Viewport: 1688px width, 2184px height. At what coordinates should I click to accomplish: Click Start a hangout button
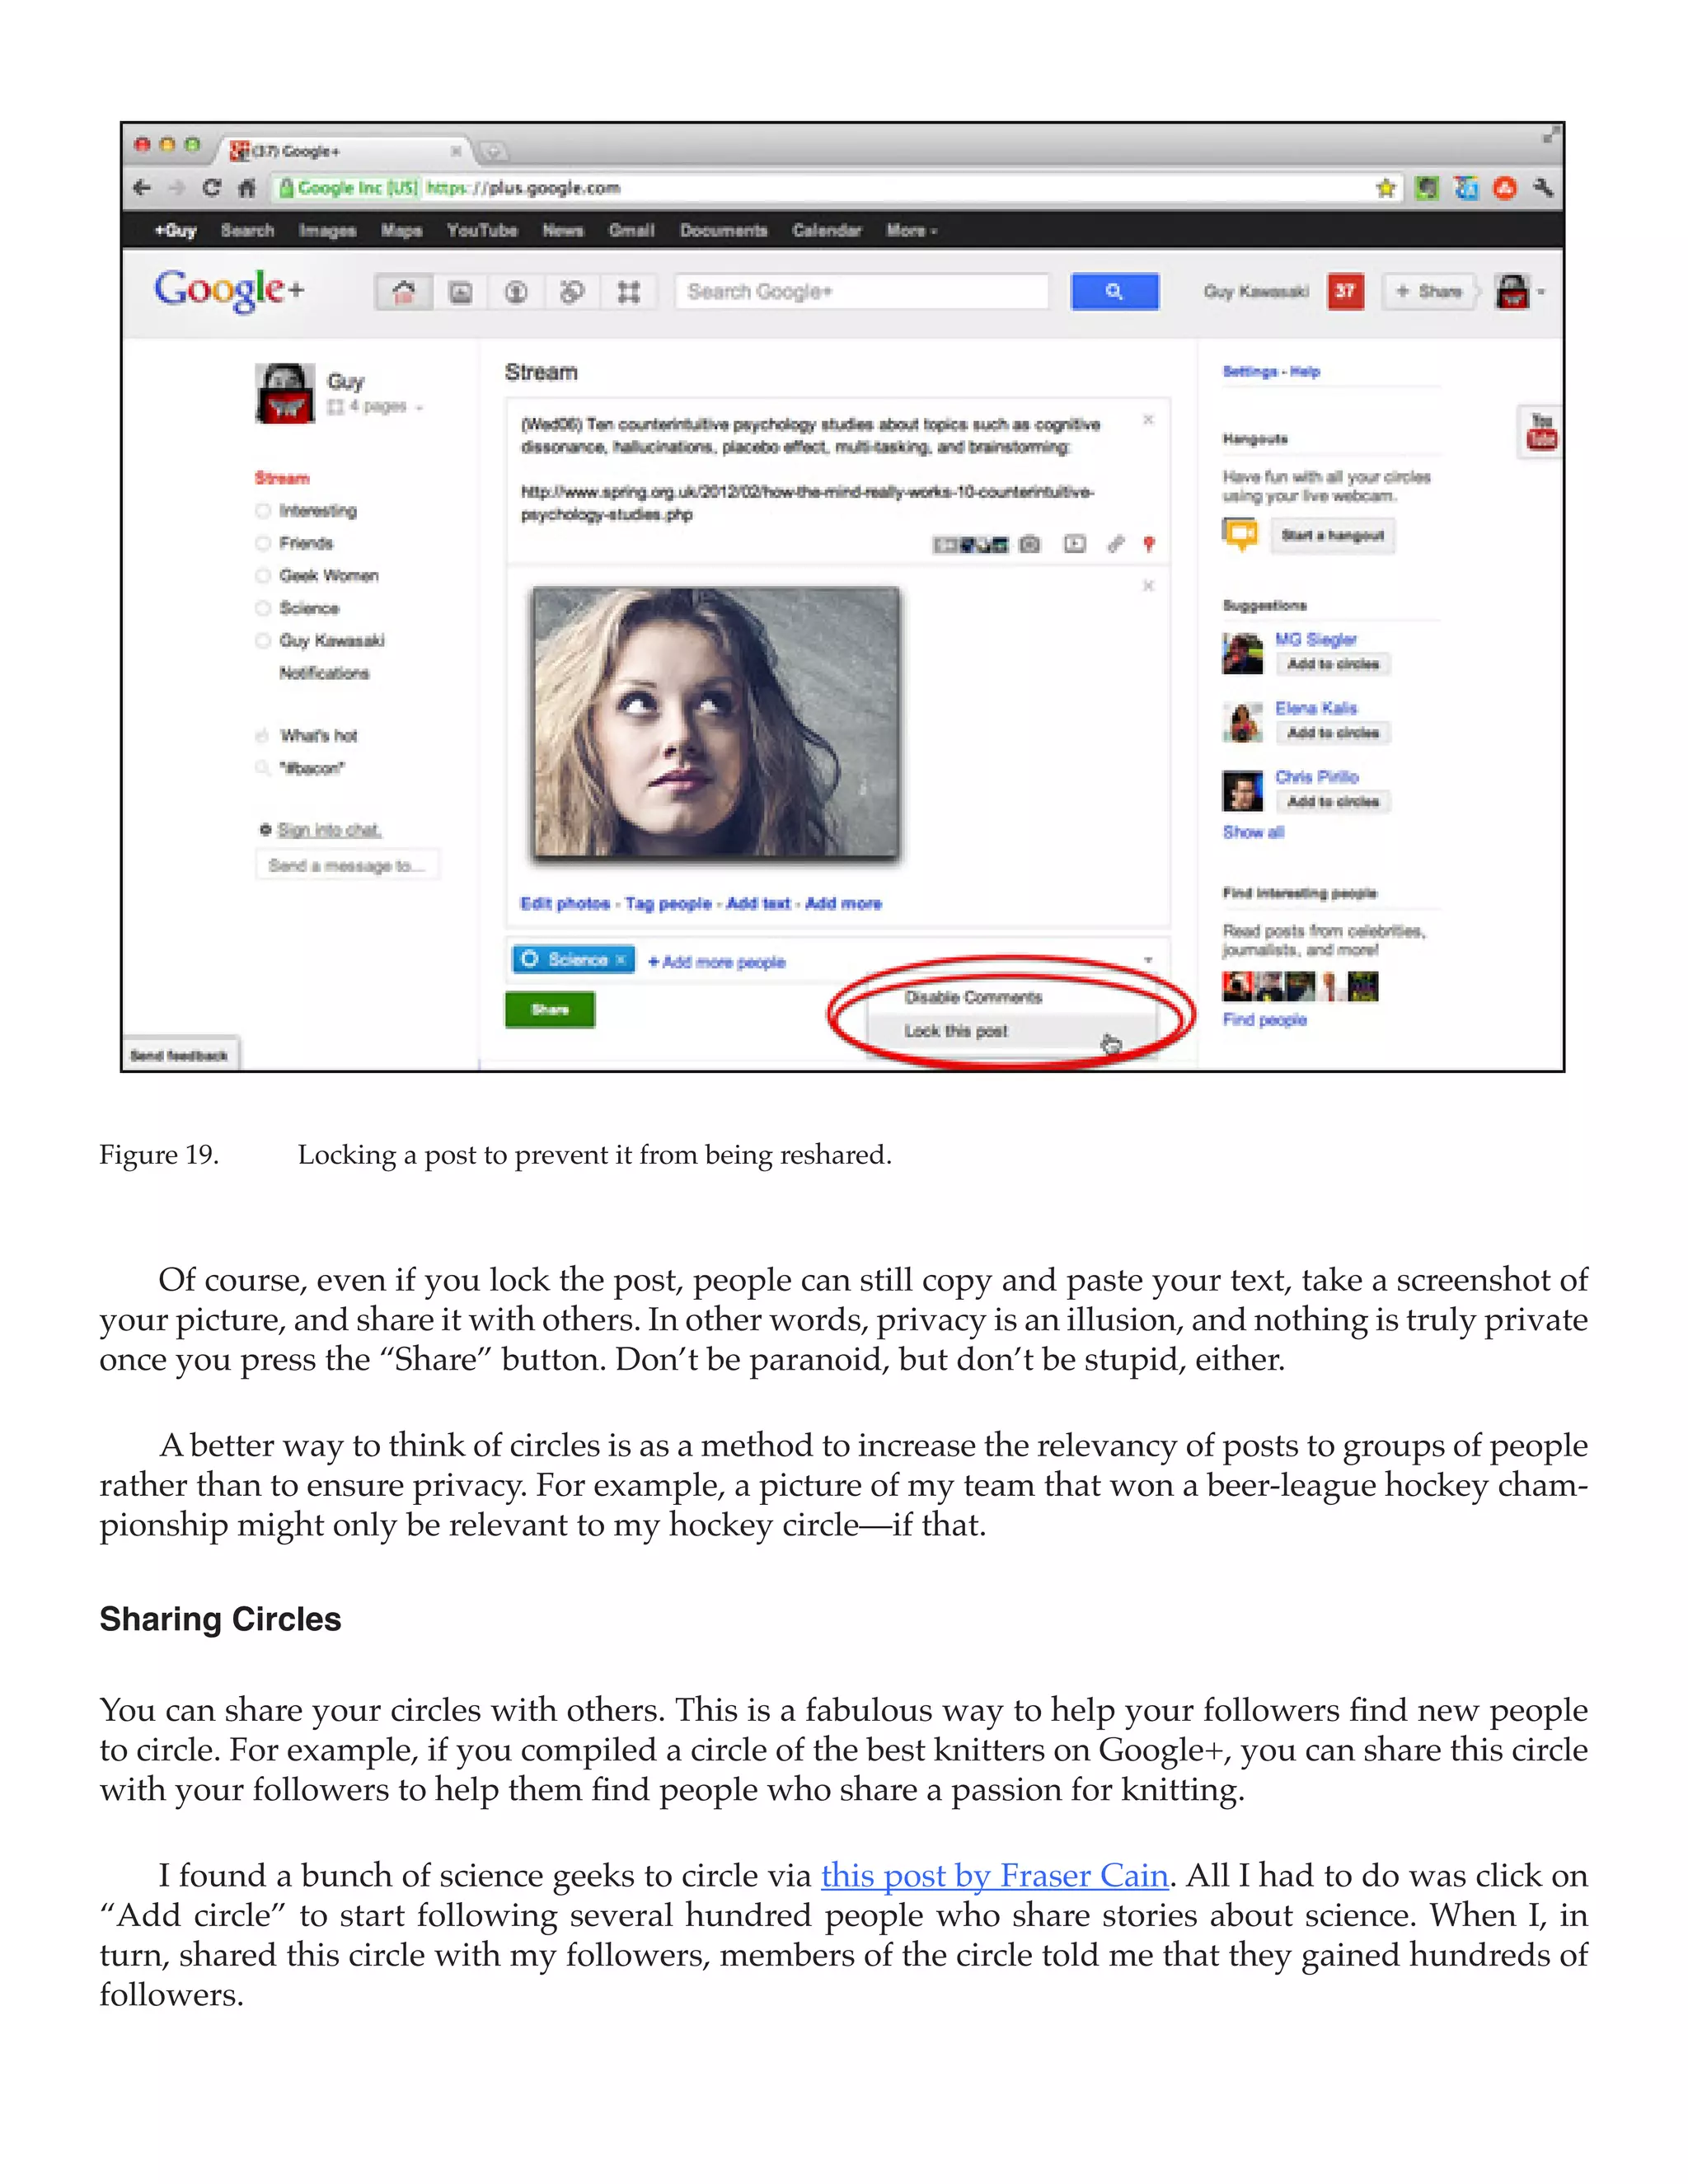pyautogui.click(x=1332, y=535)
